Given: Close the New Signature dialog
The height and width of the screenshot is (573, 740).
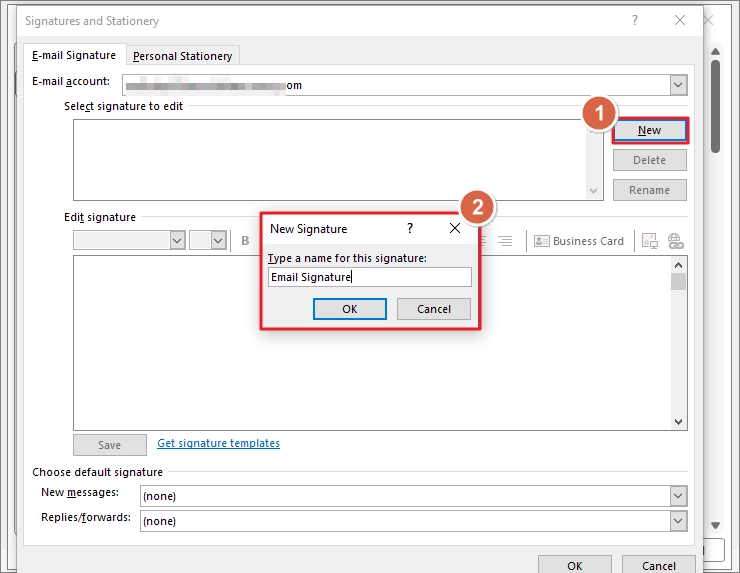Looking at the screenshot, I should [455, 228].
